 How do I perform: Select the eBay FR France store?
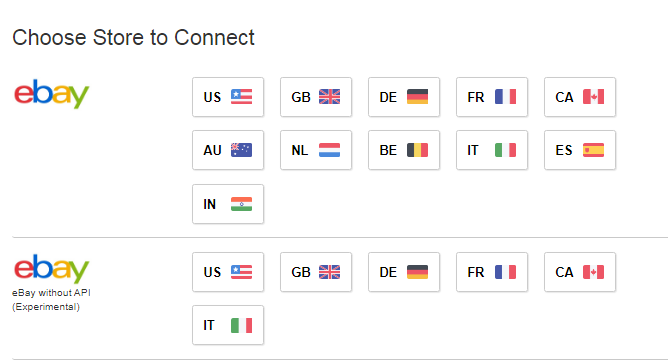pos(492,97)
